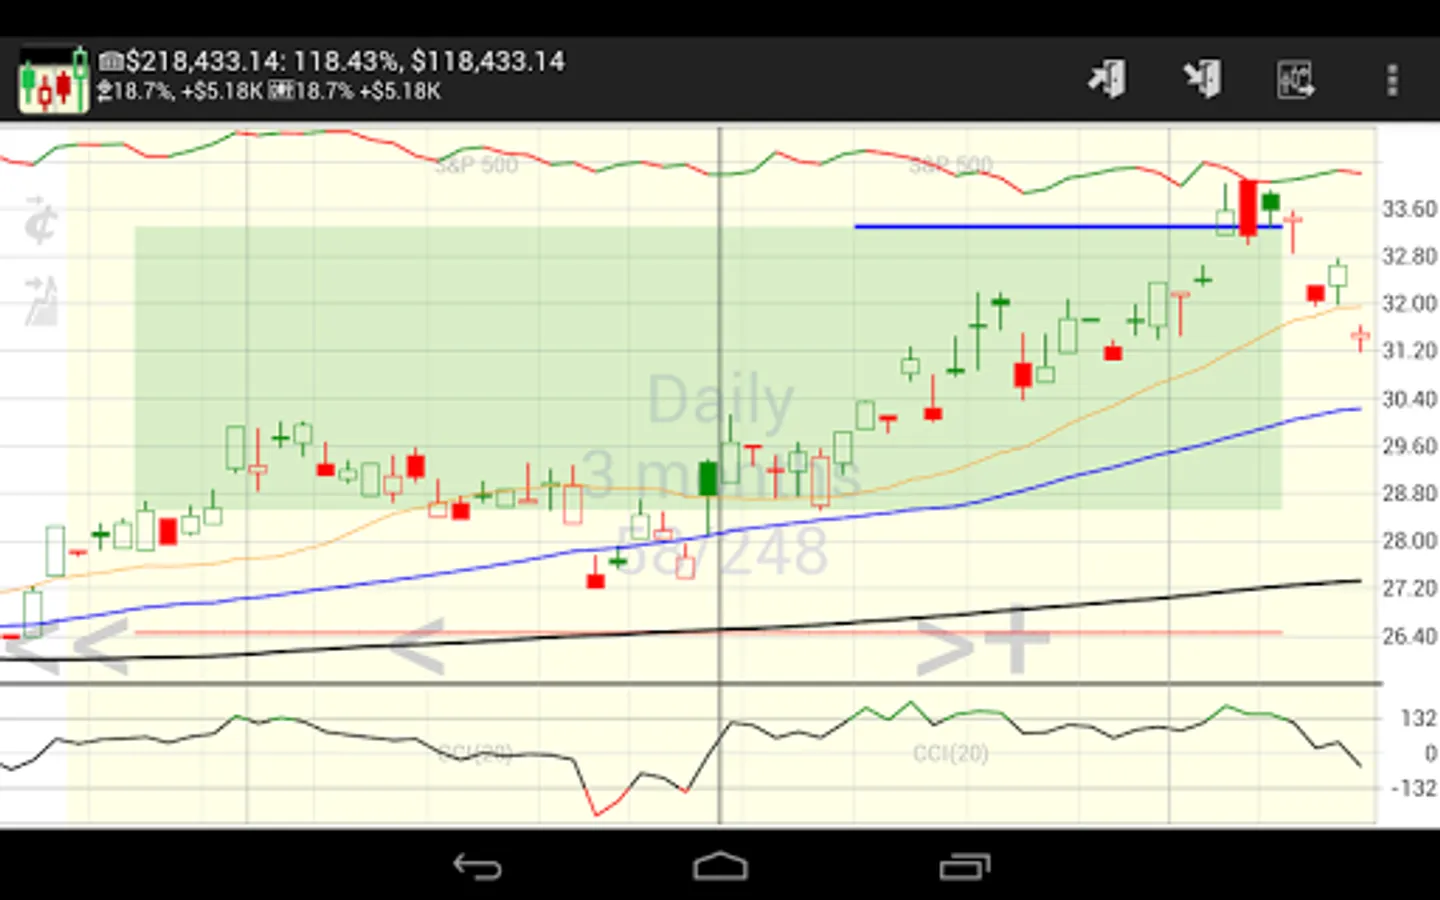
Task: Tap the 18.7%, +$5.18K return line
Action: pyautogui.click(x=269, y=91)
